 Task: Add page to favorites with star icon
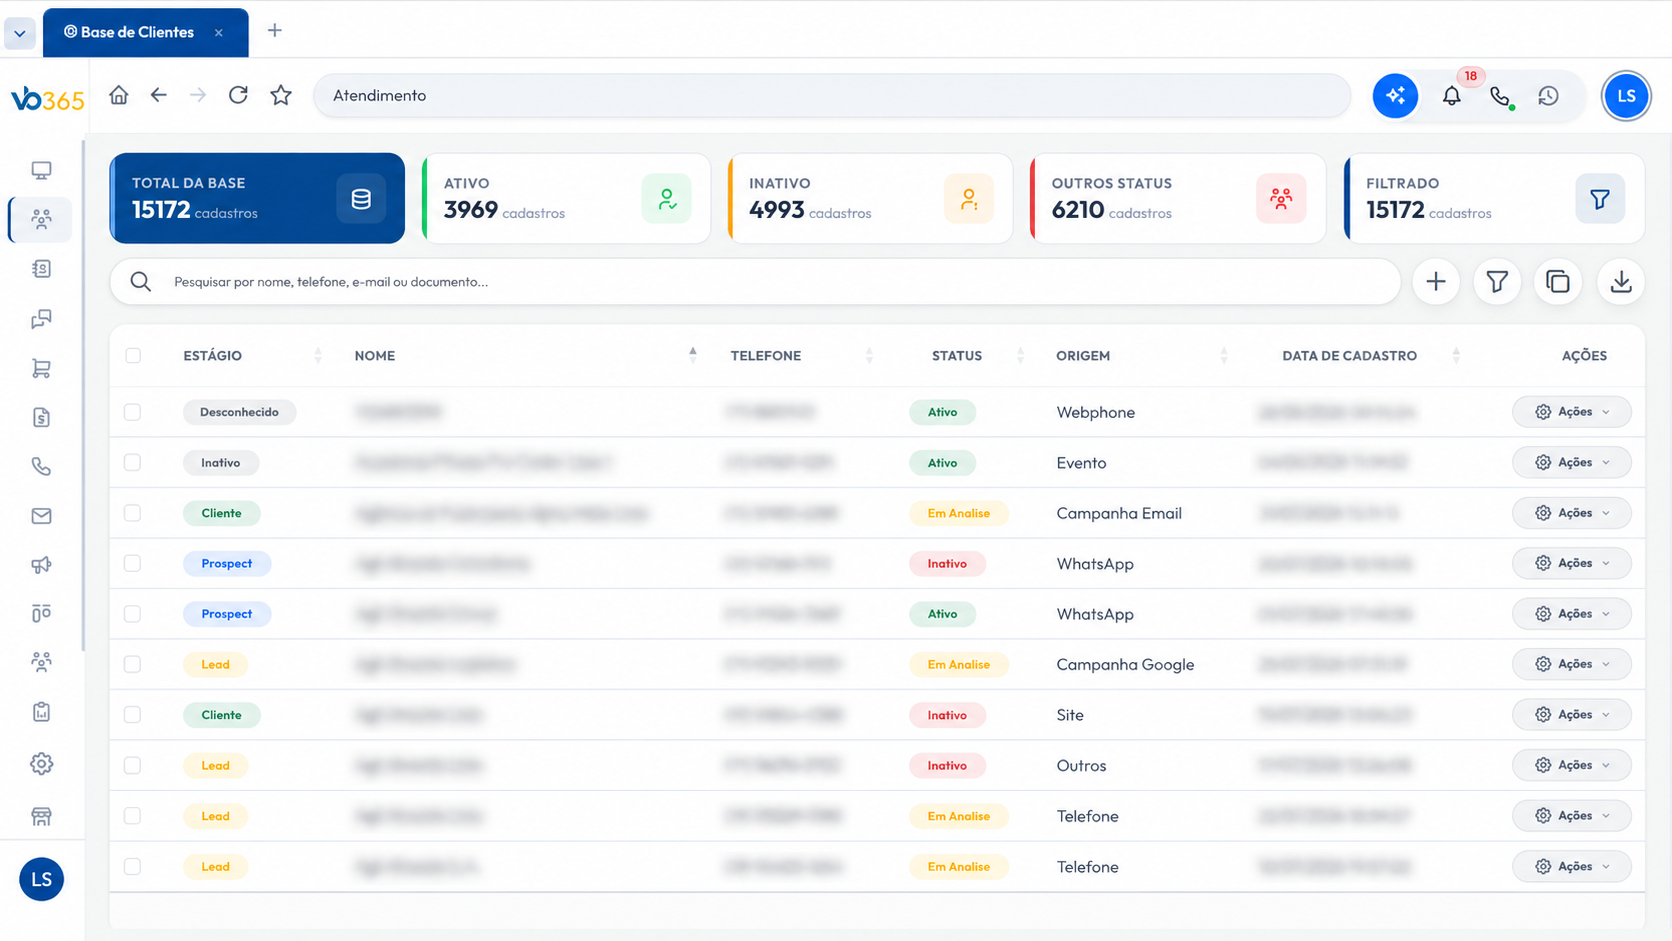[x=281, y=95]
